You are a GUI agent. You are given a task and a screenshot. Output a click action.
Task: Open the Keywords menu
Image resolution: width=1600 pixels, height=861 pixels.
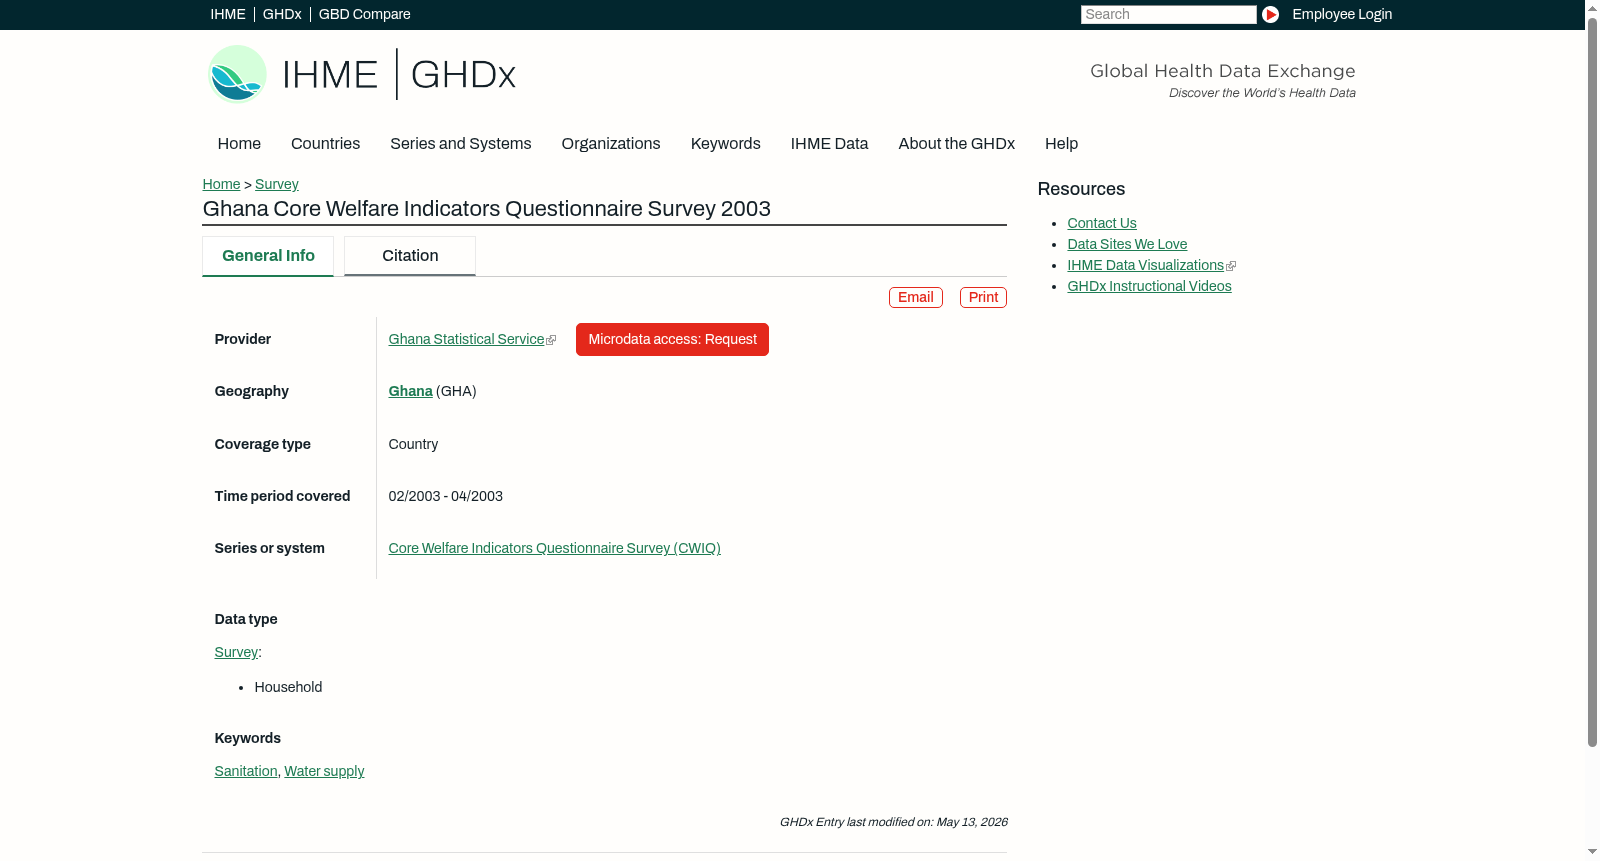point(726,143)
